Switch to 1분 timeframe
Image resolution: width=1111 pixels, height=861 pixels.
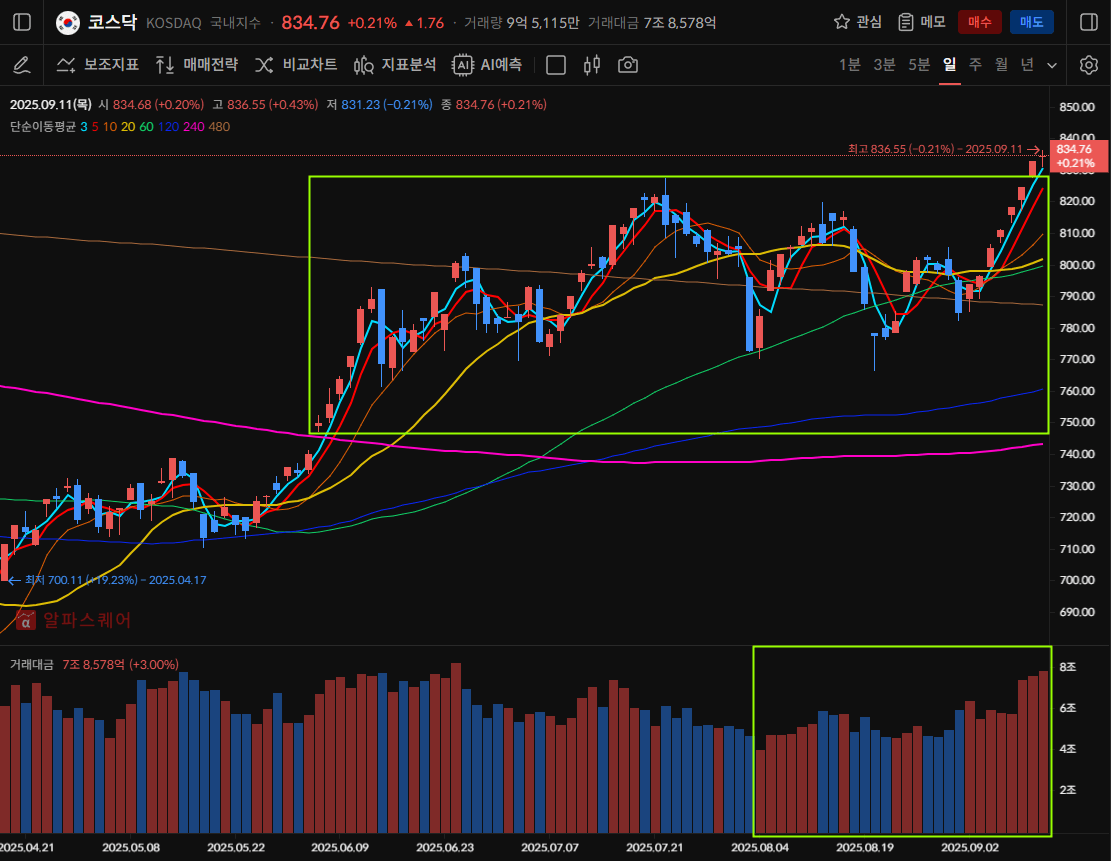(x=850, y=65)
